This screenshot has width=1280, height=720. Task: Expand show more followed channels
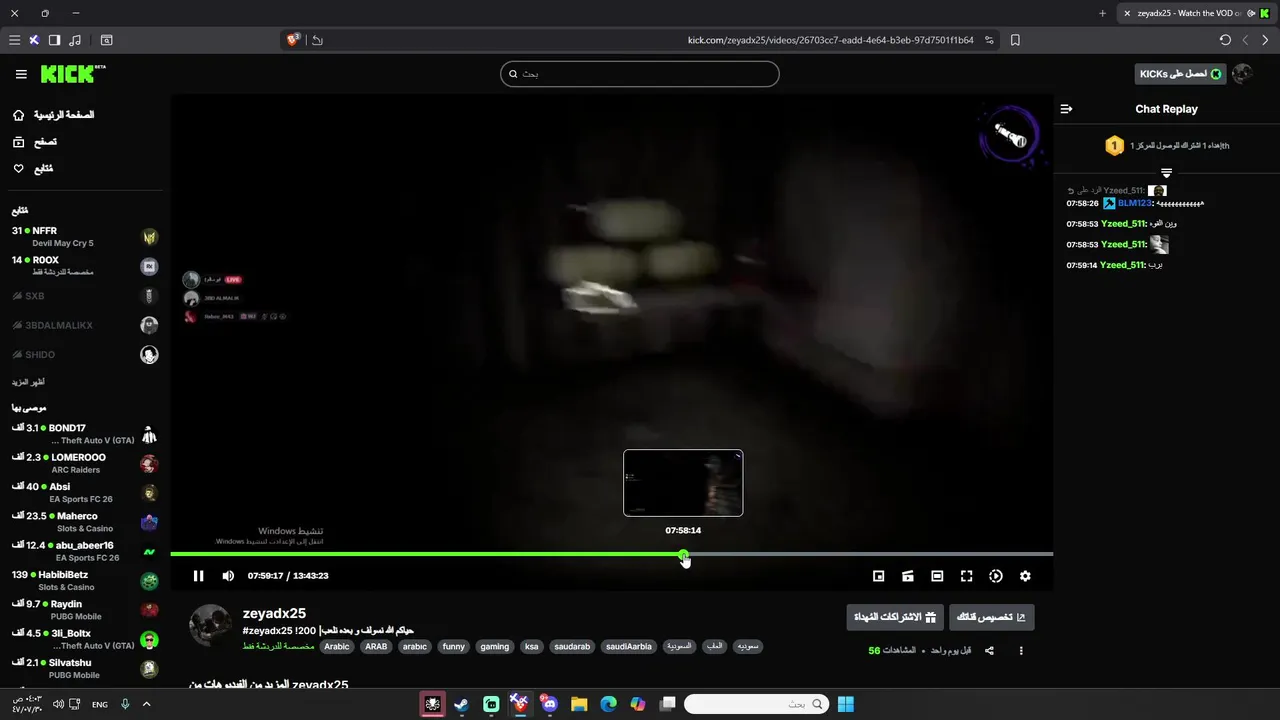tap(28, 382)
